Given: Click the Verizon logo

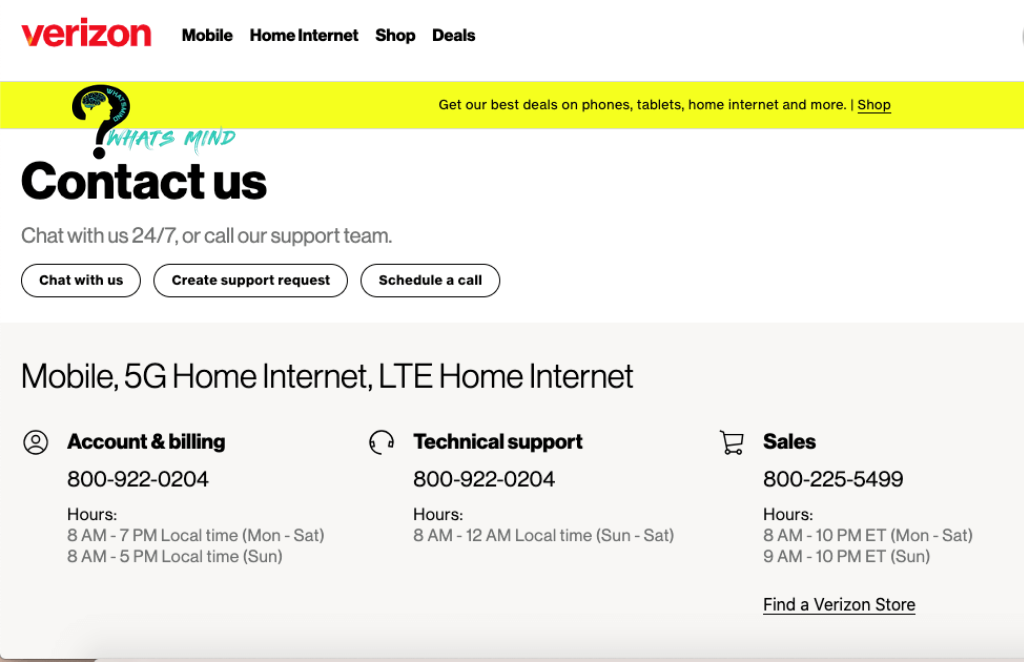Looking at the screenshot, I should tap(86, 34).
